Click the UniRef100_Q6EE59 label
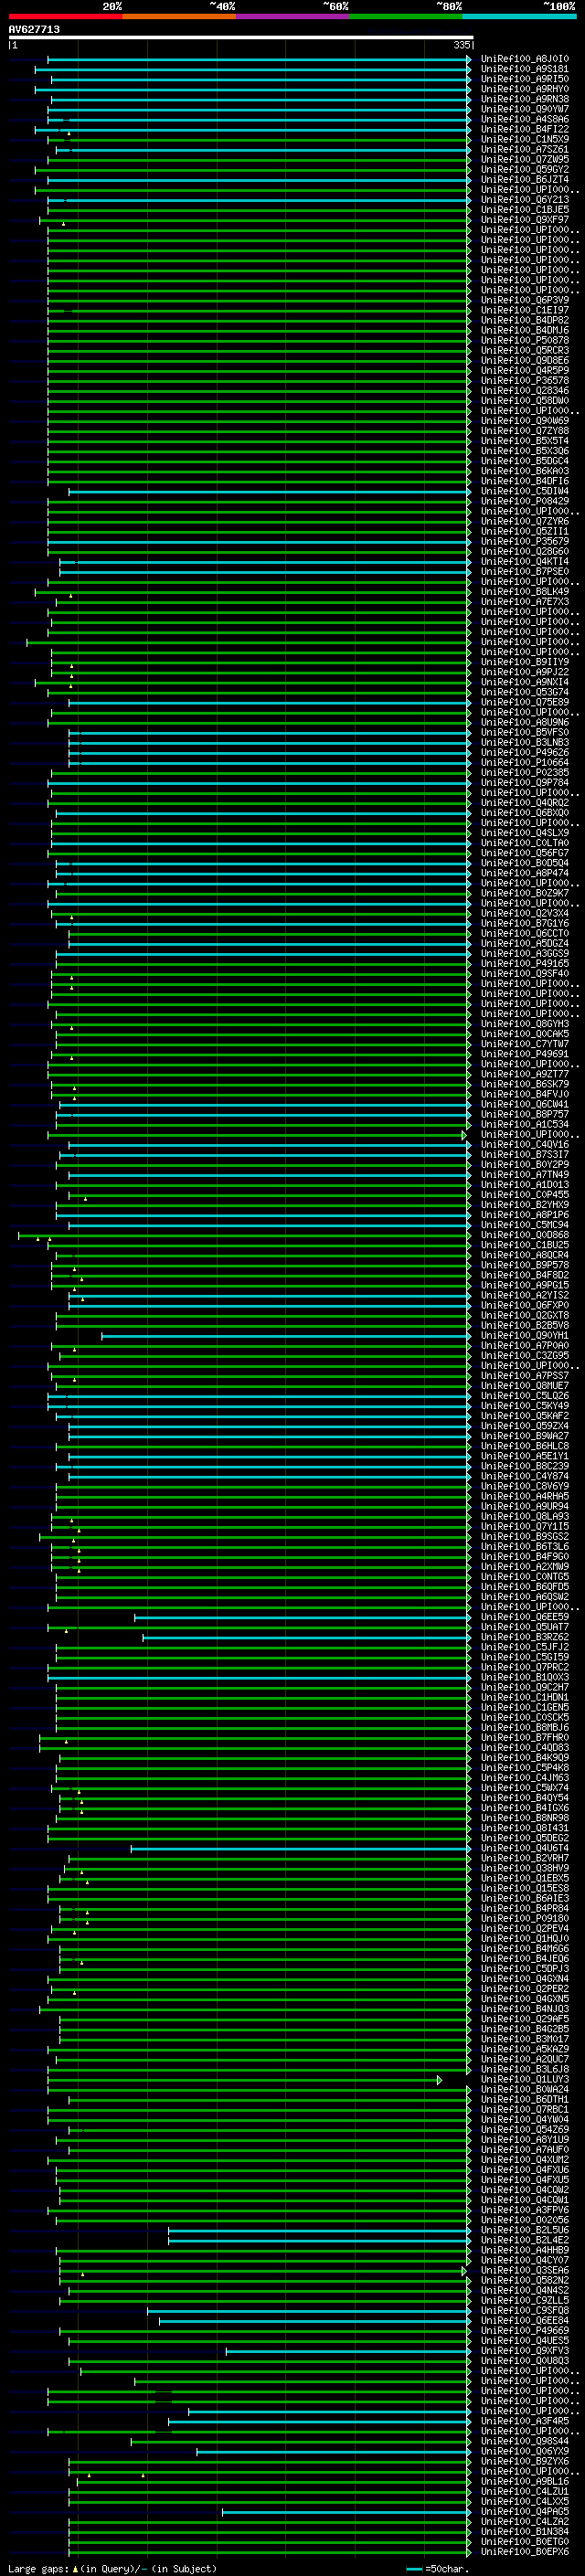 [x=524, y=1617]
